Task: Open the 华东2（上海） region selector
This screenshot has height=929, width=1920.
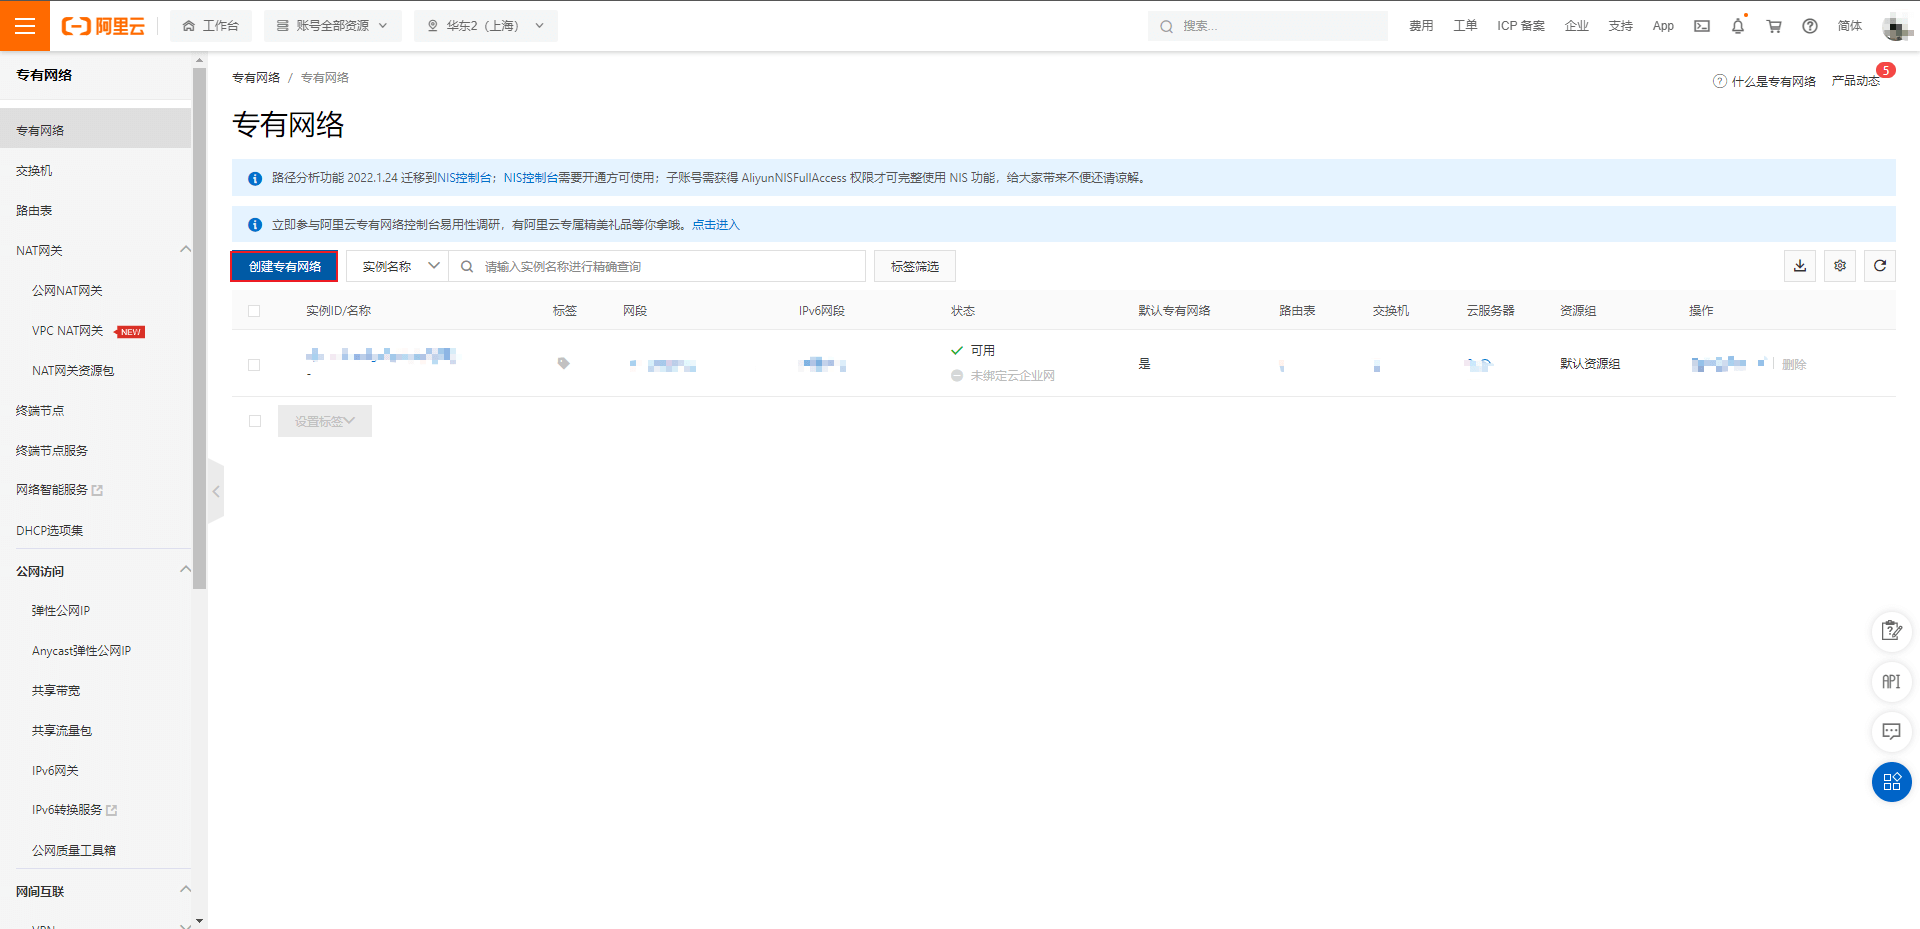Action: pyautogui.click(x=486, y=26)
